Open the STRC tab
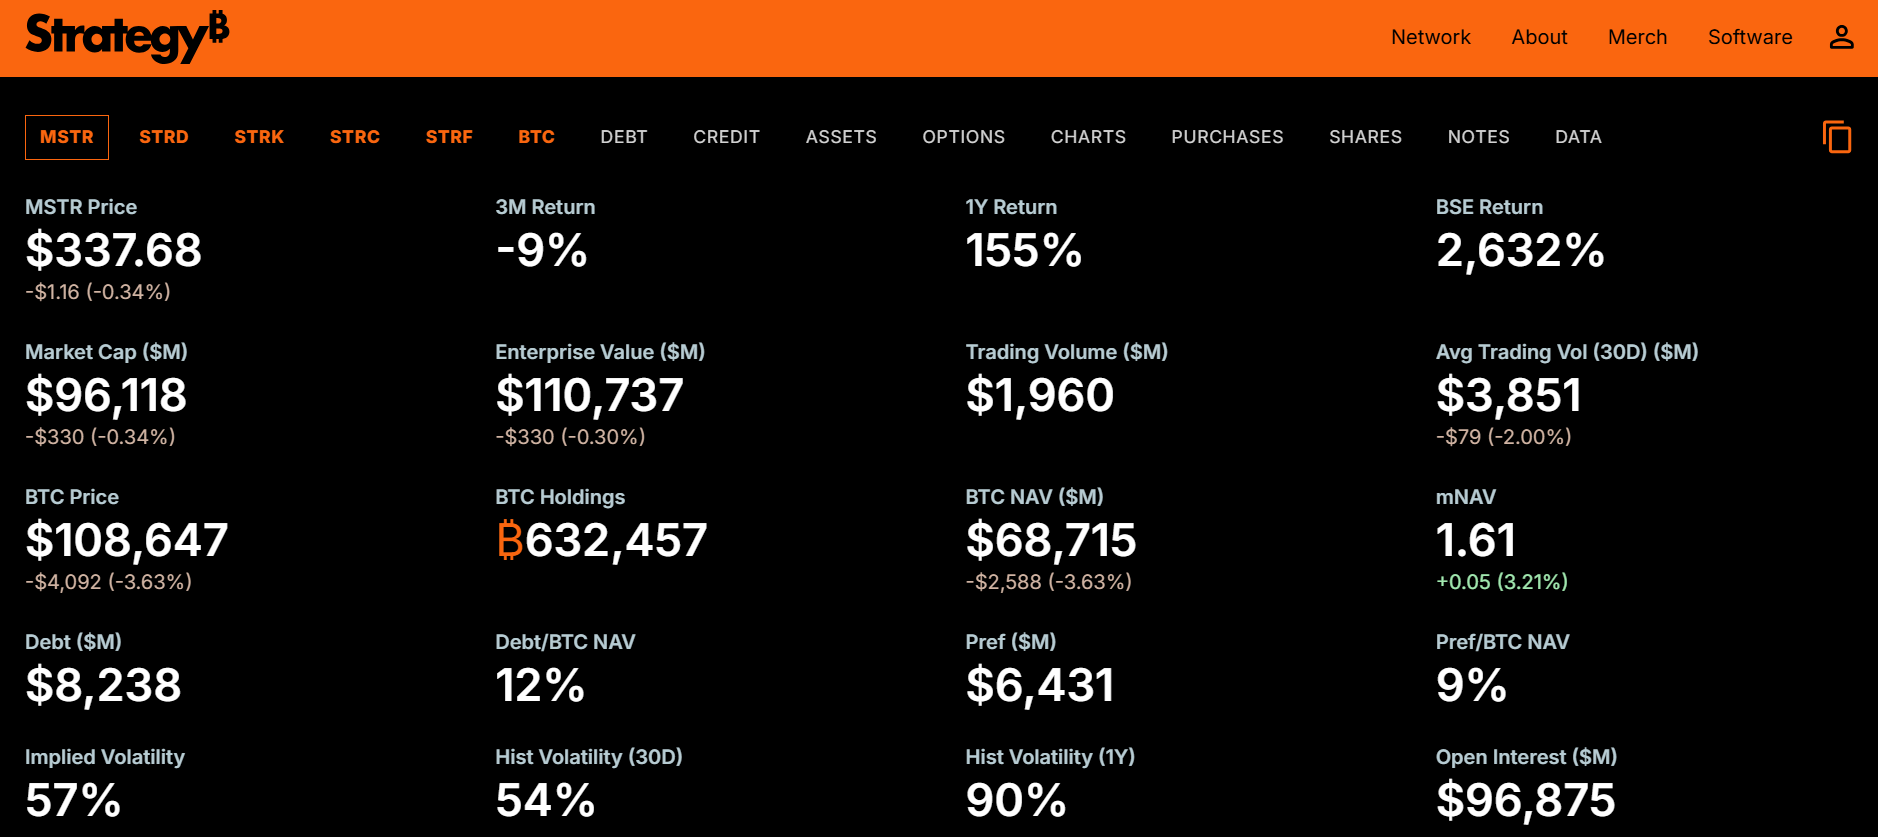 tap(355, 137)
